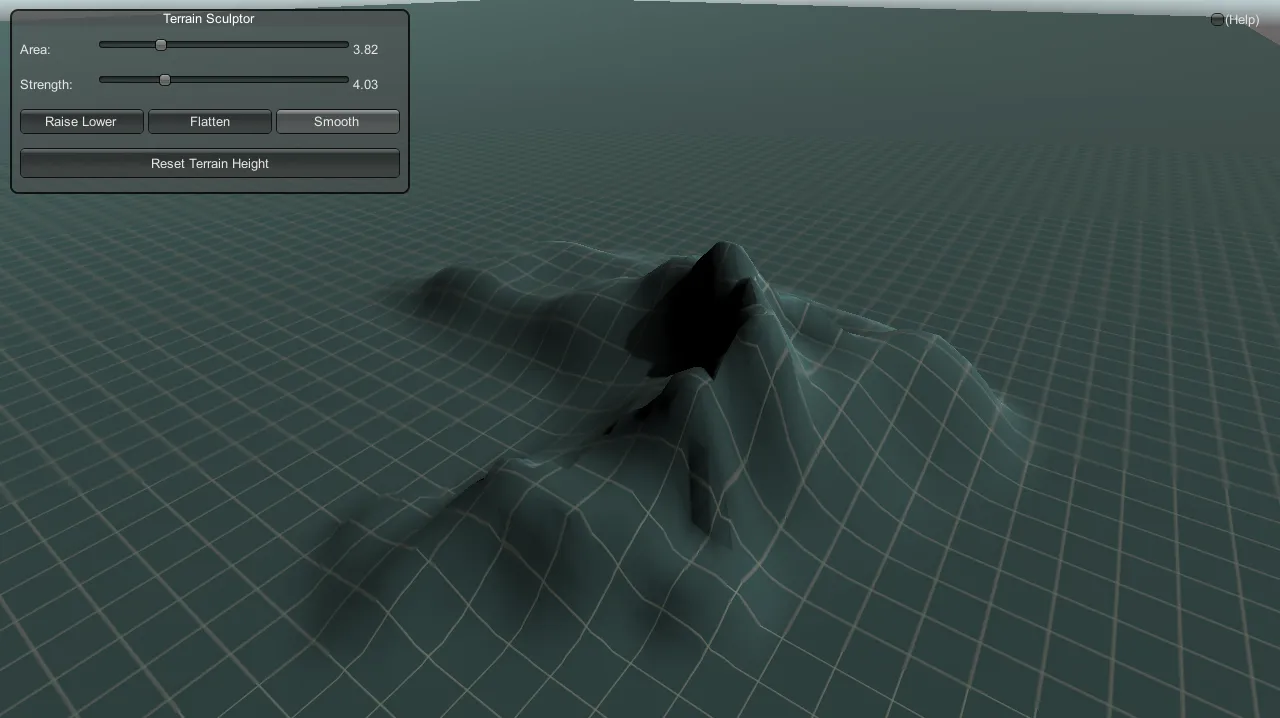Click the Area label text
1280x718 pixels.
point(35,50)
